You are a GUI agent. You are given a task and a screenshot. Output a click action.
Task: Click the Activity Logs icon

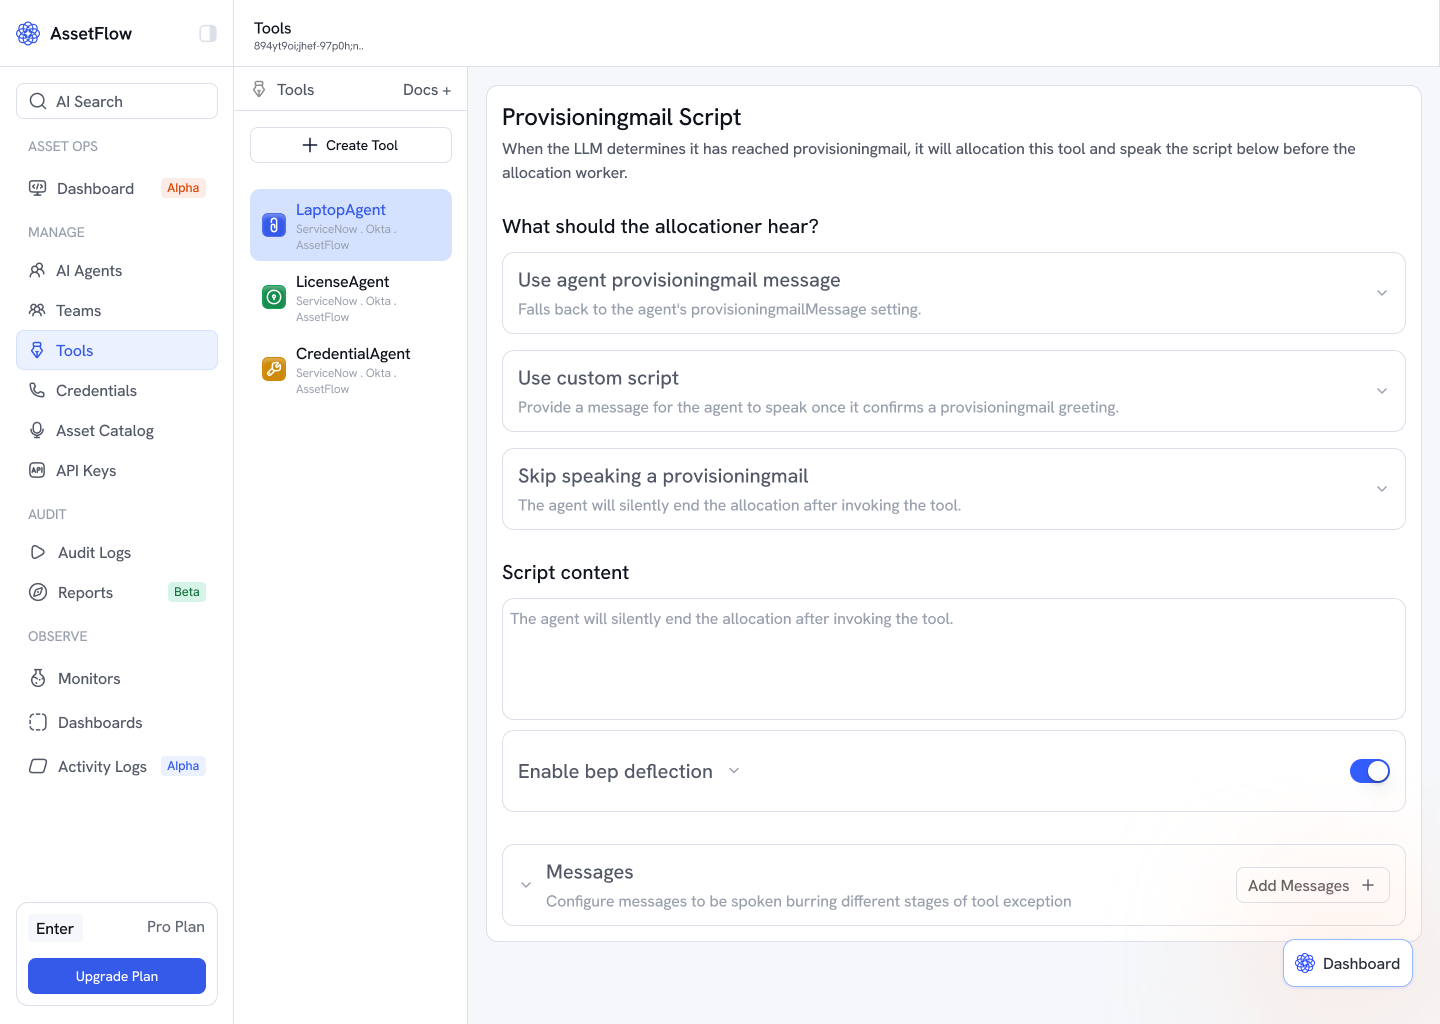pyautogui.click(x=38, y=766)
